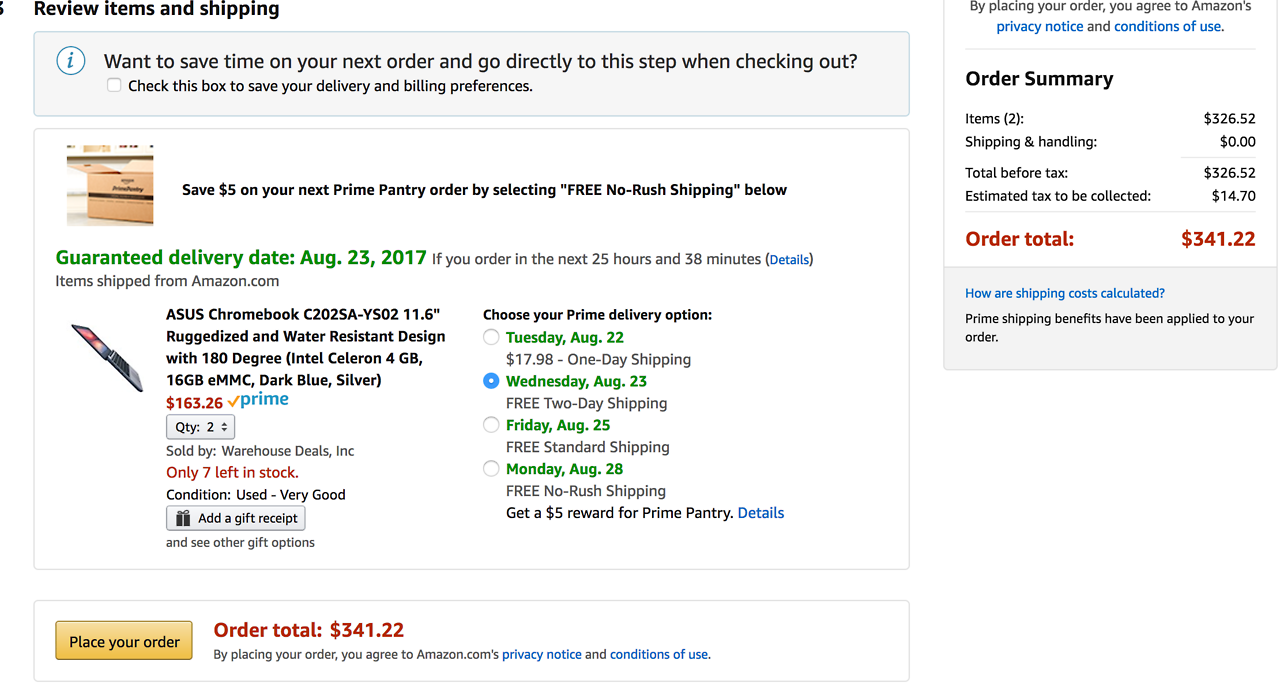Select Tuesday, Aug. 22 One-Day Shipping

pyautogui.click(x=491, y=337)
